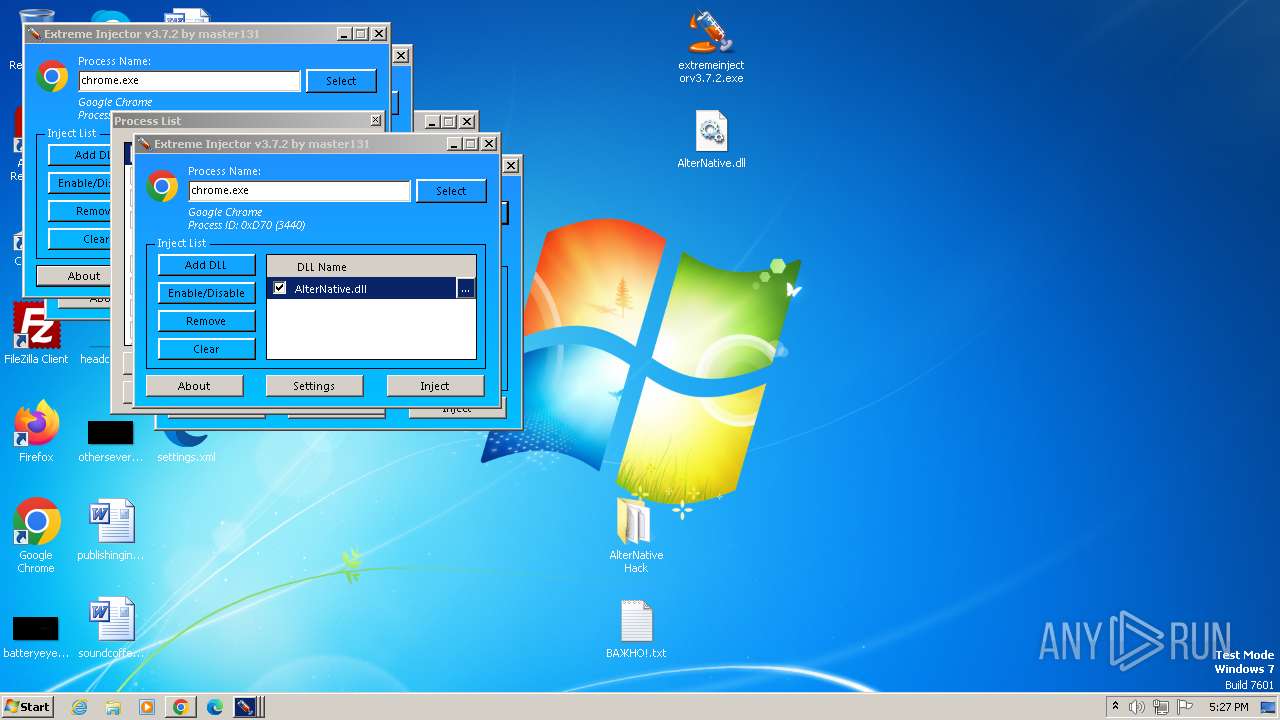The width and height of the screenshot is (1280, 720).
Task: Click the network tray icon
Action: (1161, 707)
